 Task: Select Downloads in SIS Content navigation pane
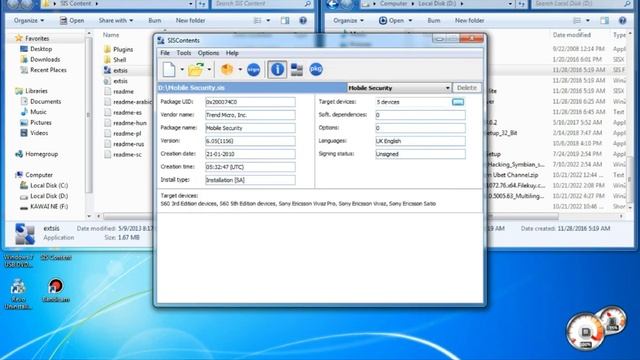pyautogui.click(x=45, y=60)
